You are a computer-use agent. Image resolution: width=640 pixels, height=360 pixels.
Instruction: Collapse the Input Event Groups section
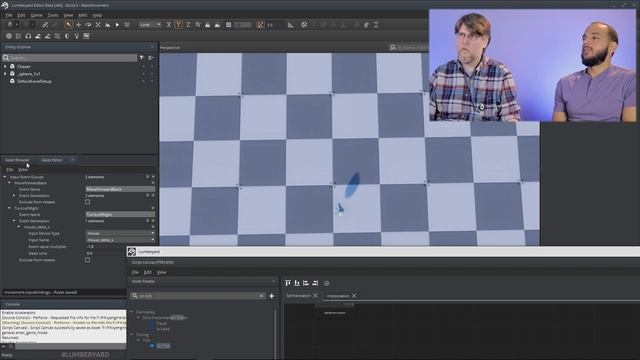(x=5, y=177)
